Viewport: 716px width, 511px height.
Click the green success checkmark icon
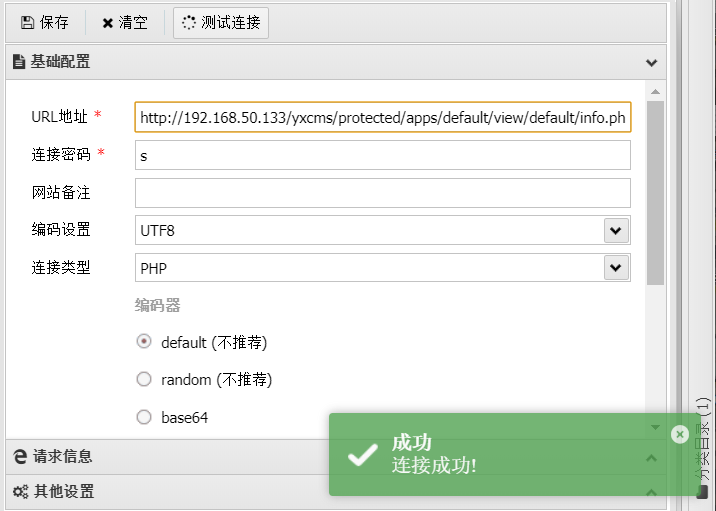pos(361,455)
